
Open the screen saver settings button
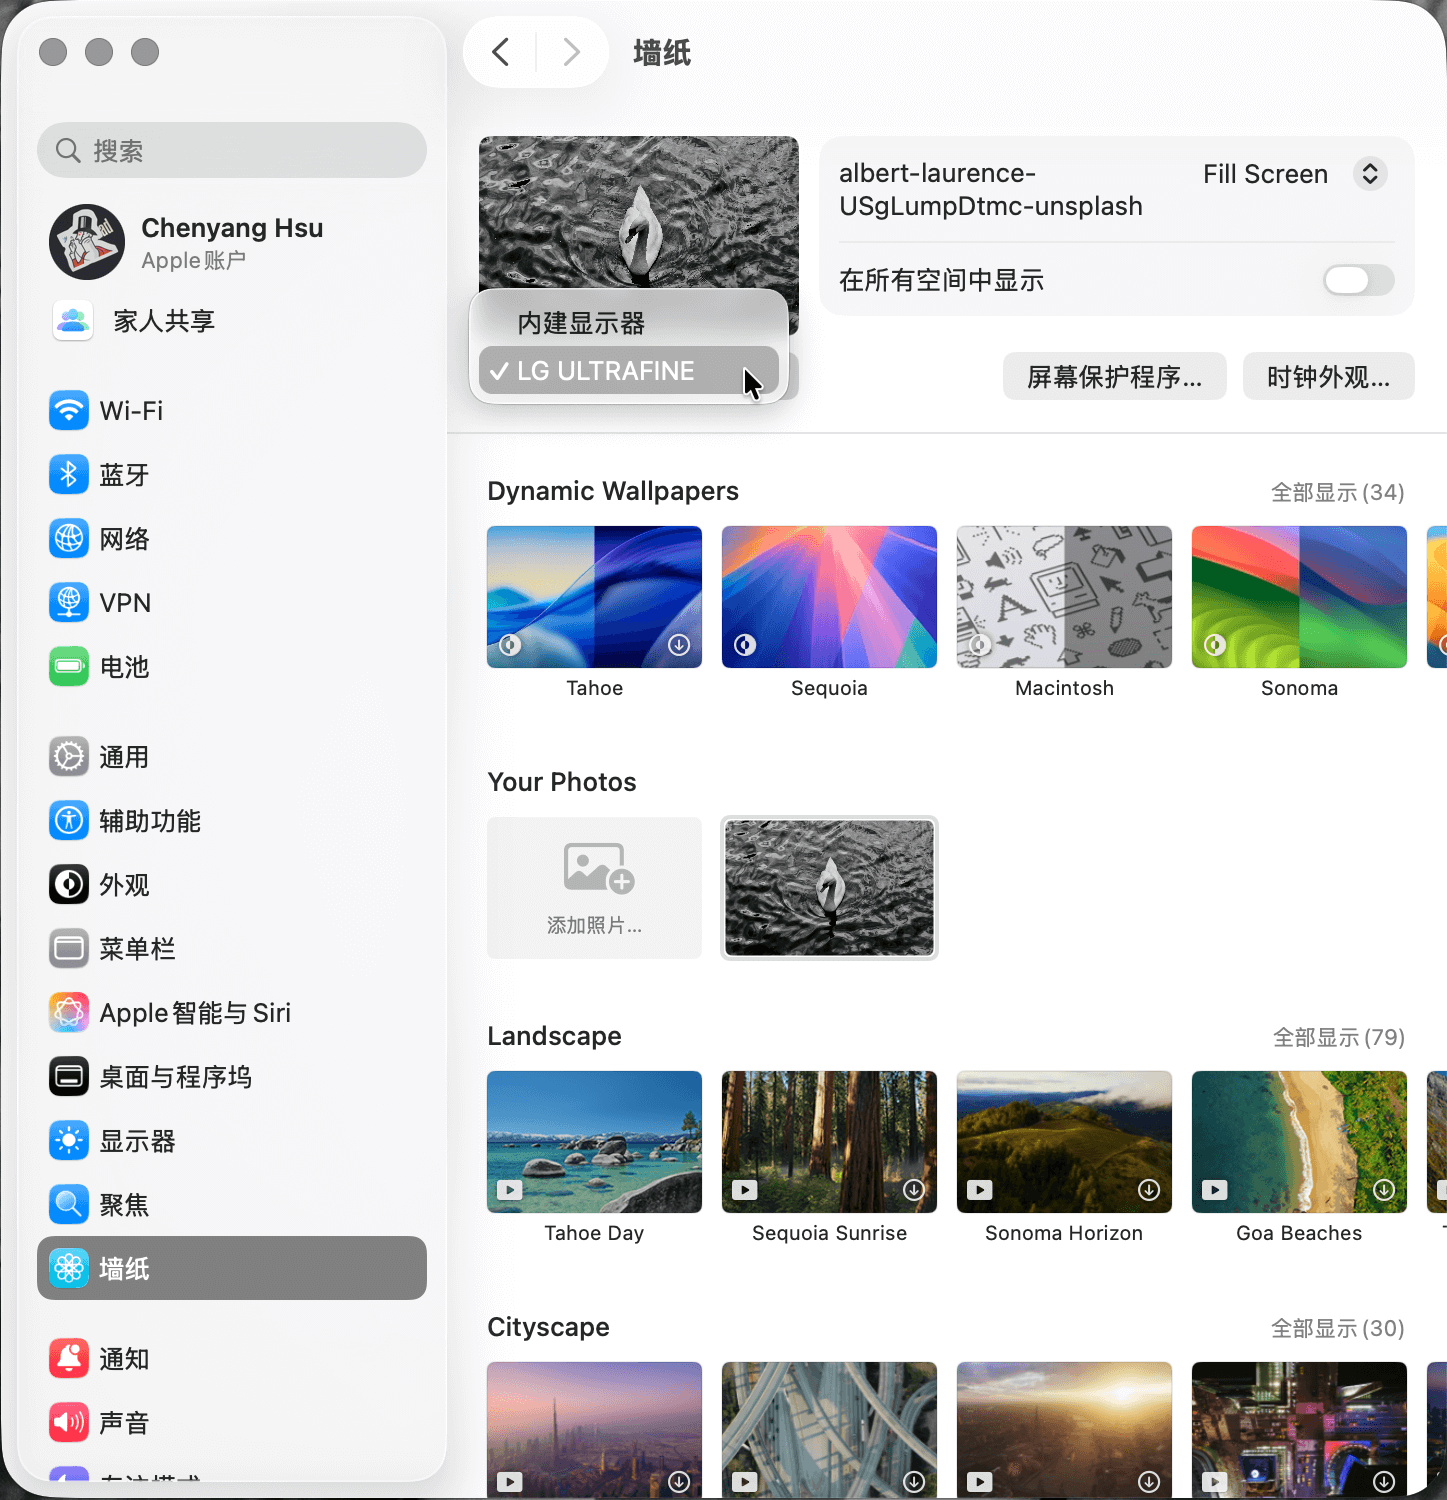tap(1114, 377)
